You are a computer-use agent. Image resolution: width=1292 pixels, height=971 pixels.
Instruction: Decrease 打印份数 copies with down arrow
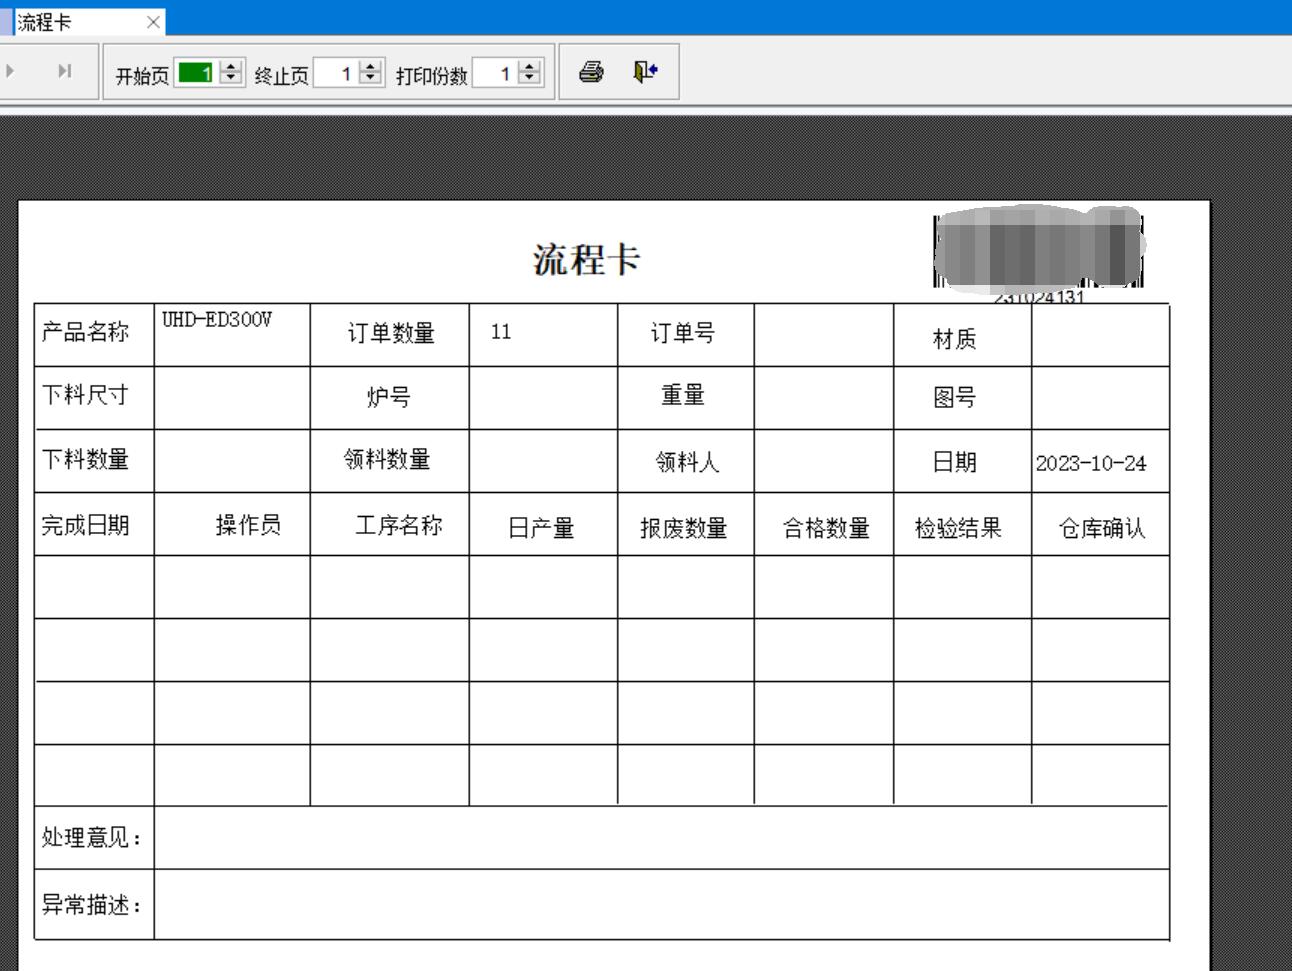(530, 78)
